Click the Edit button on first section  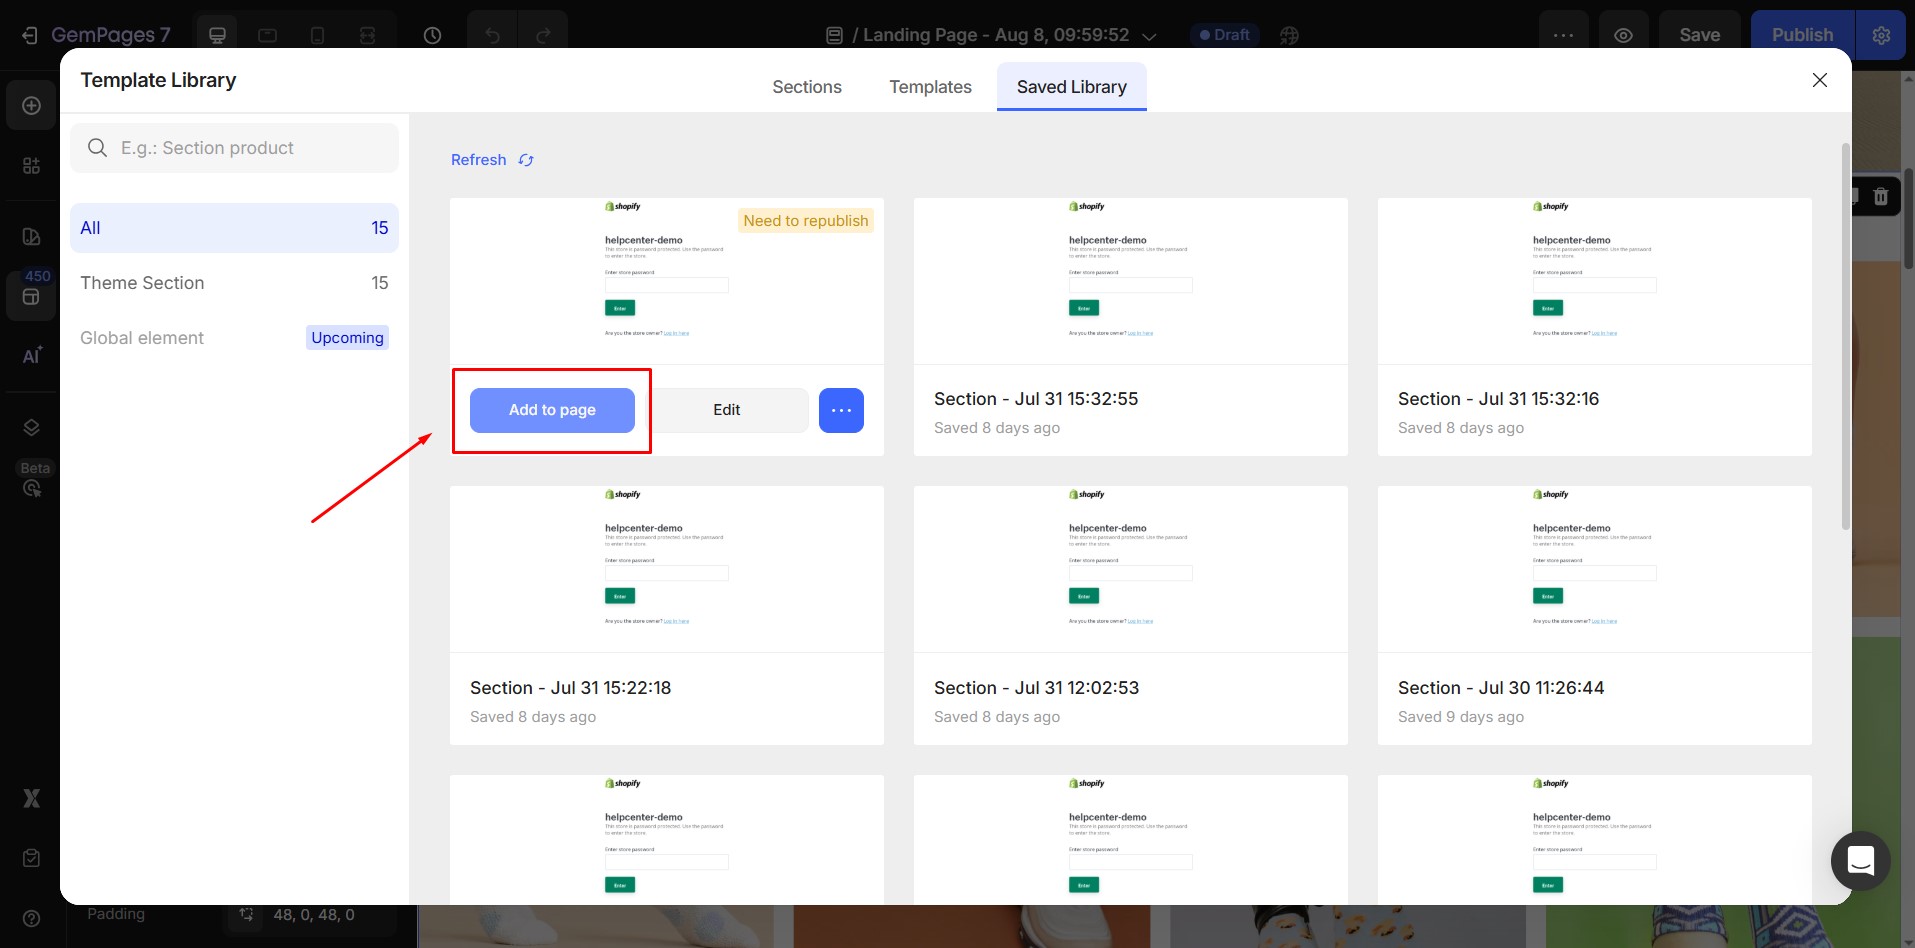click(727, 410)
